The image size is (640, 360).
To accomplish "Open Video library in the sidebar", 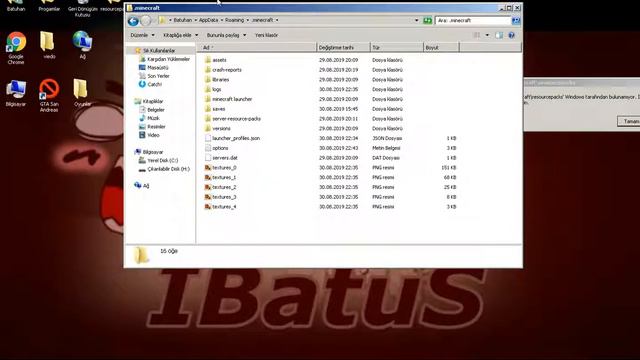I will click(x=153, y=135).
